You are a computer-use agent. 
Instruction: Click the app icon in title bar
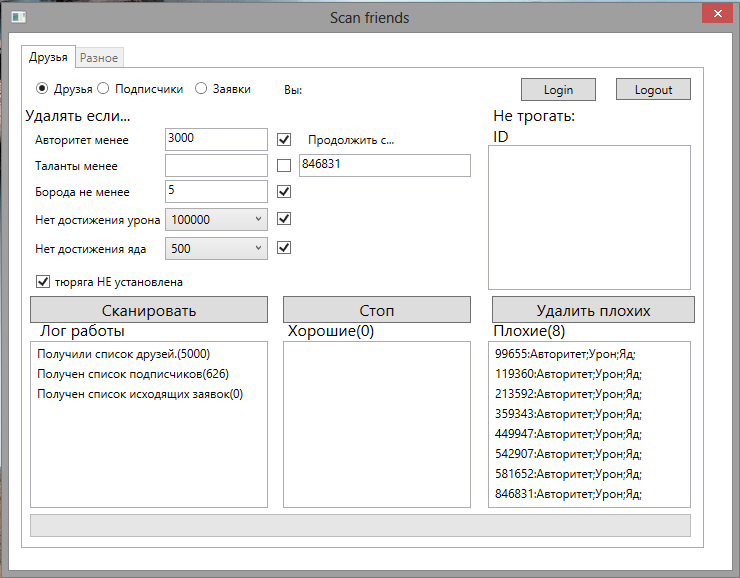click(18, 18)
